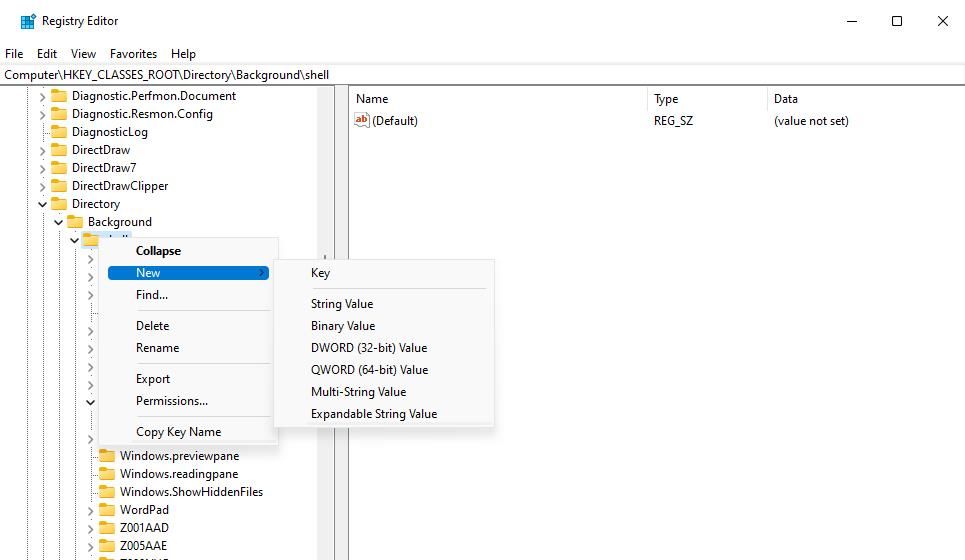Click the Z001AAD folder icon
This screenshot has width=965, height=560.
click(x=107, y=527)
